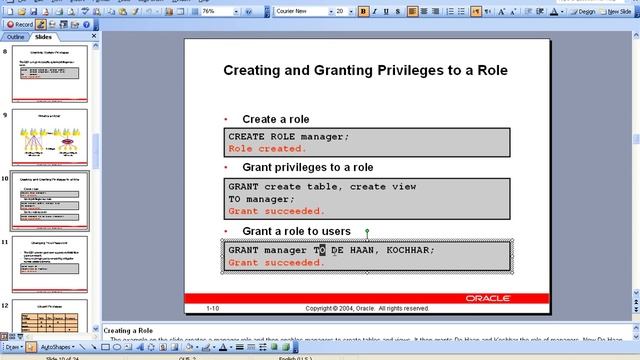Click the Creating a Role notes heading

(x=128, y=331)
